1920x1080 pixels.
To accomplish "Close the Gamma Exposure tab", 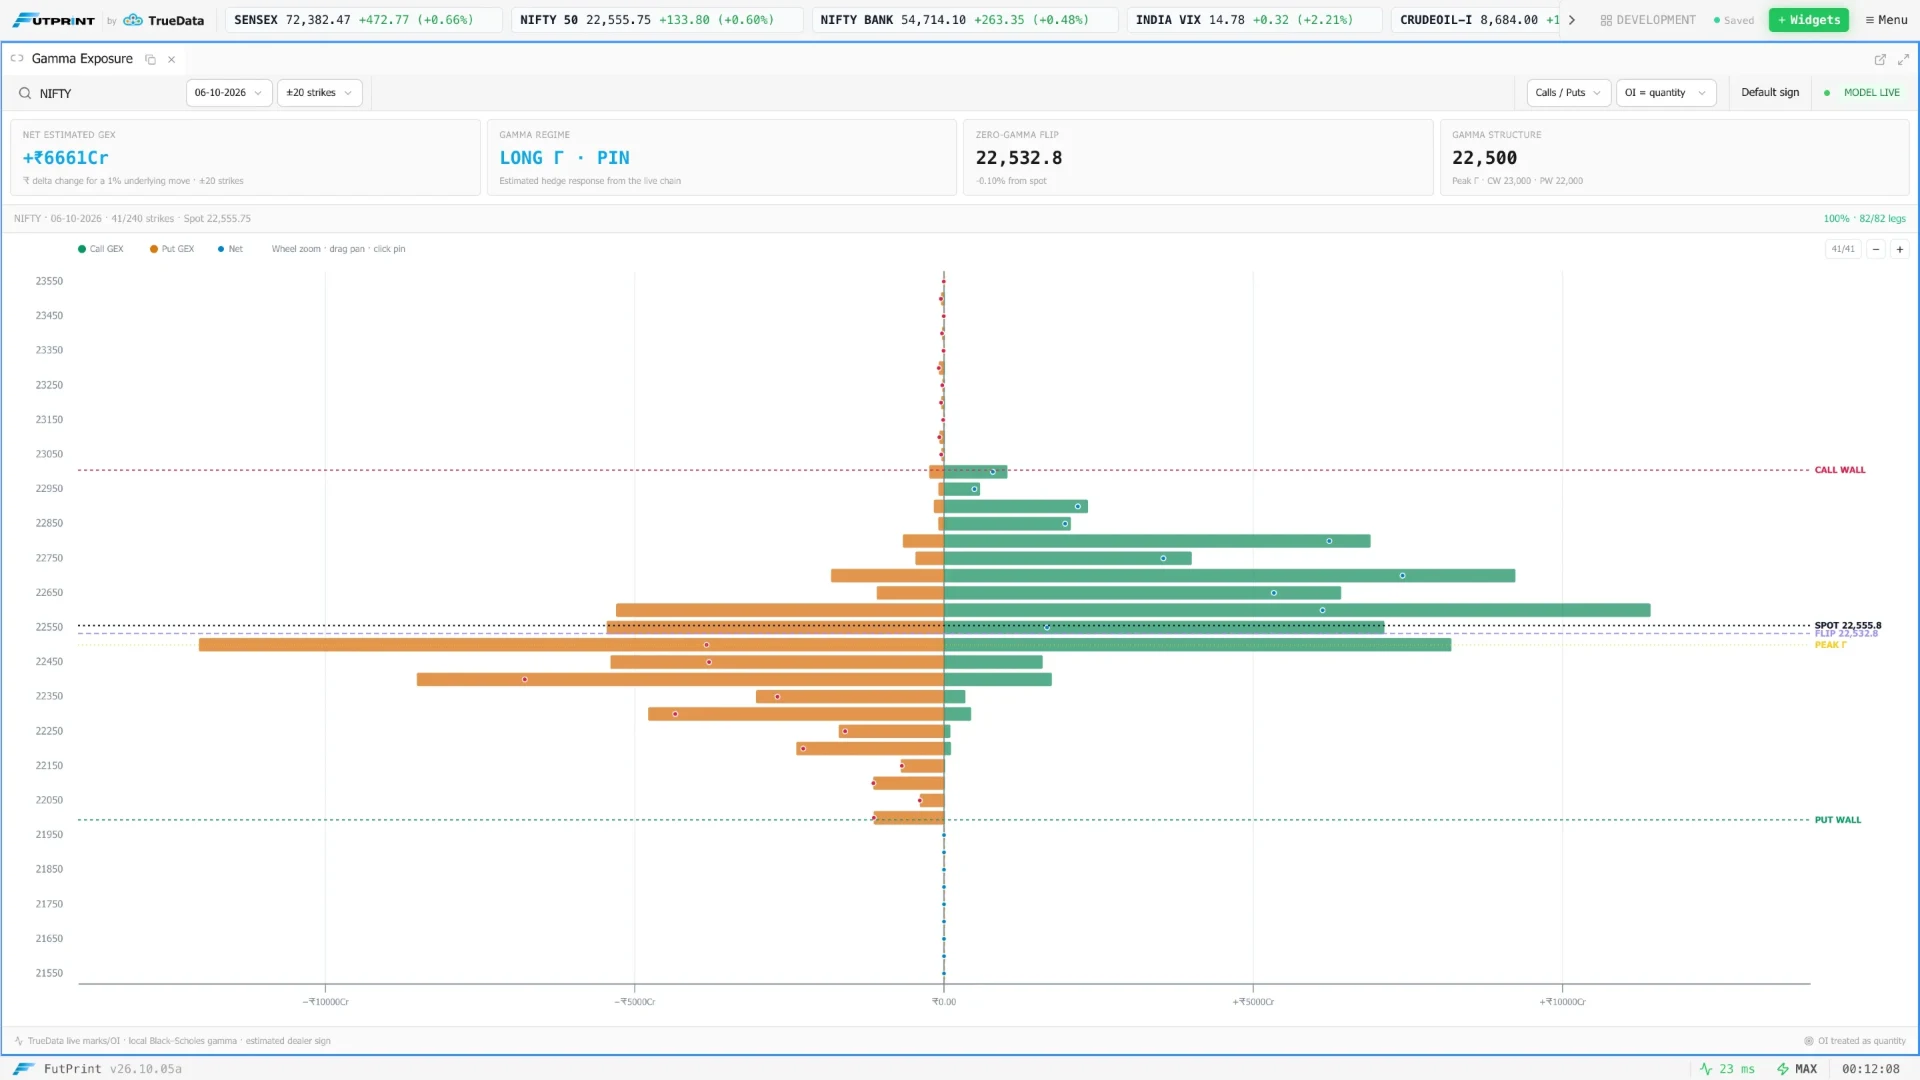I will pyautogui.click(x=172, y=60).
